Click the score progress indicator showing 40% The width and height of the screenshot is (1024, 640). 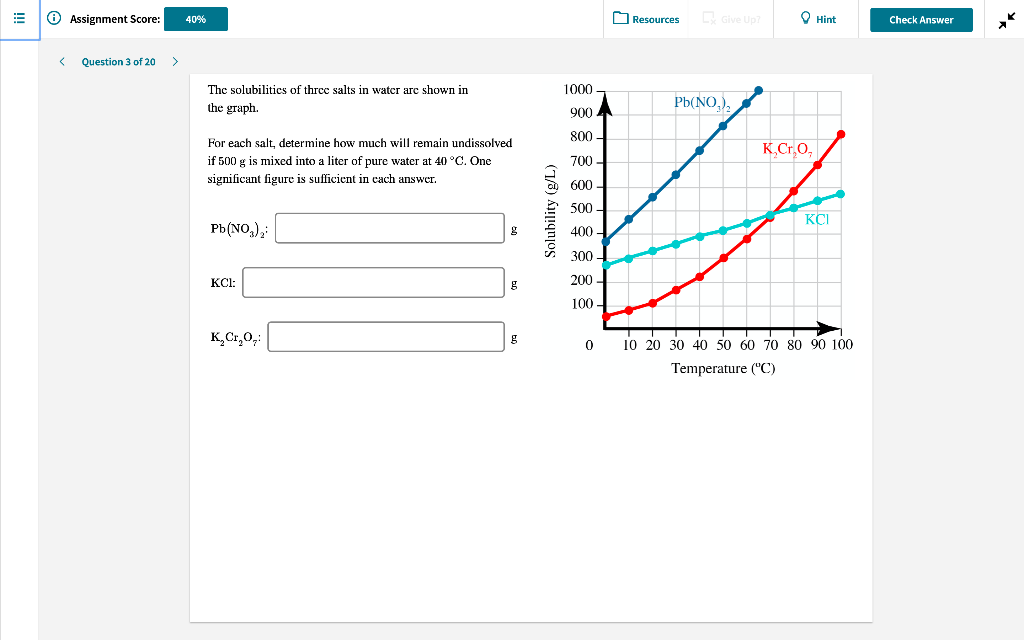pyautogui.click(x=195, y=18)
